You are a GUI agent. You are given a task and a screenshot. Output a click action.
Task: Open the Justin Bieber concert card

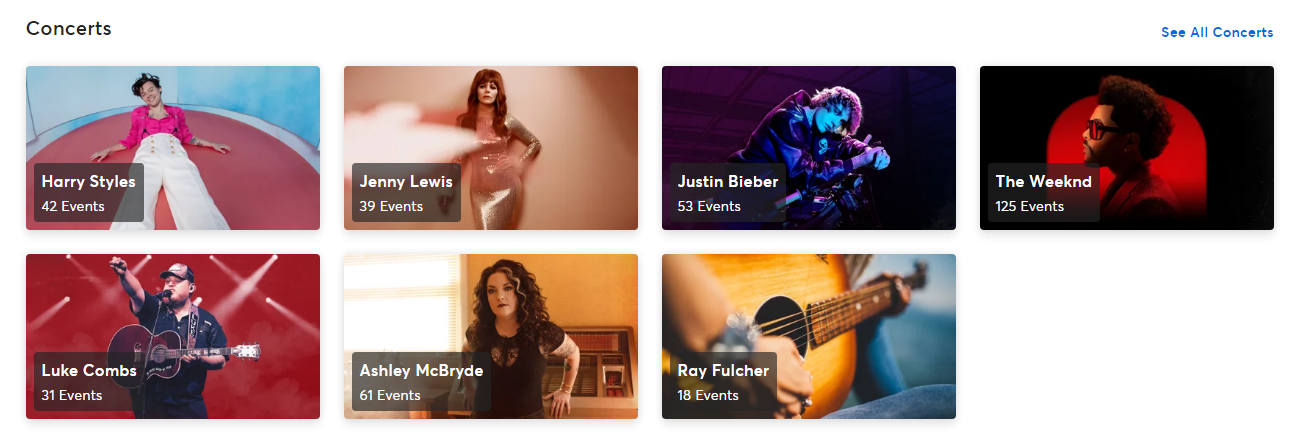pos(809,148)
